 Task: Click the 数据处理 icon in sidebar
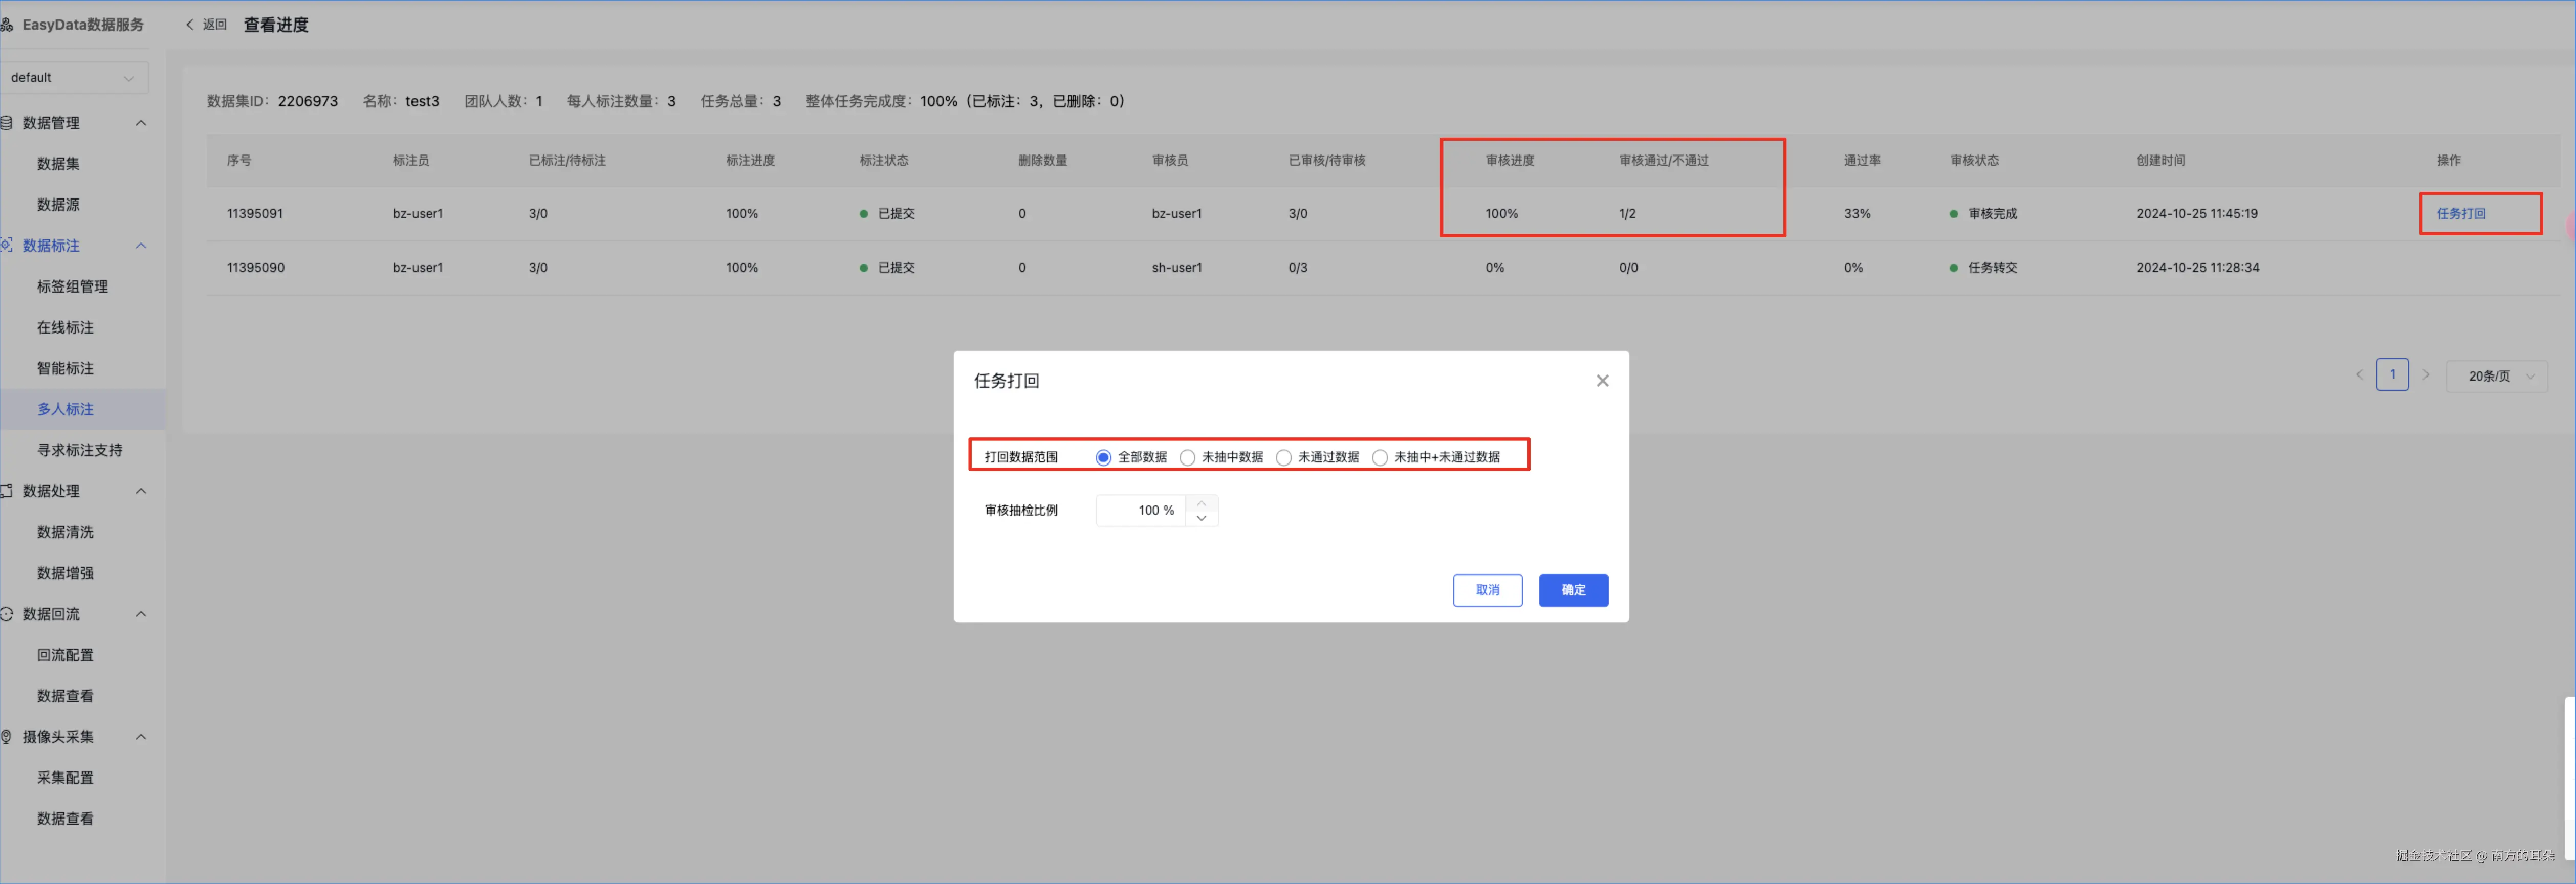pos(7,491)
